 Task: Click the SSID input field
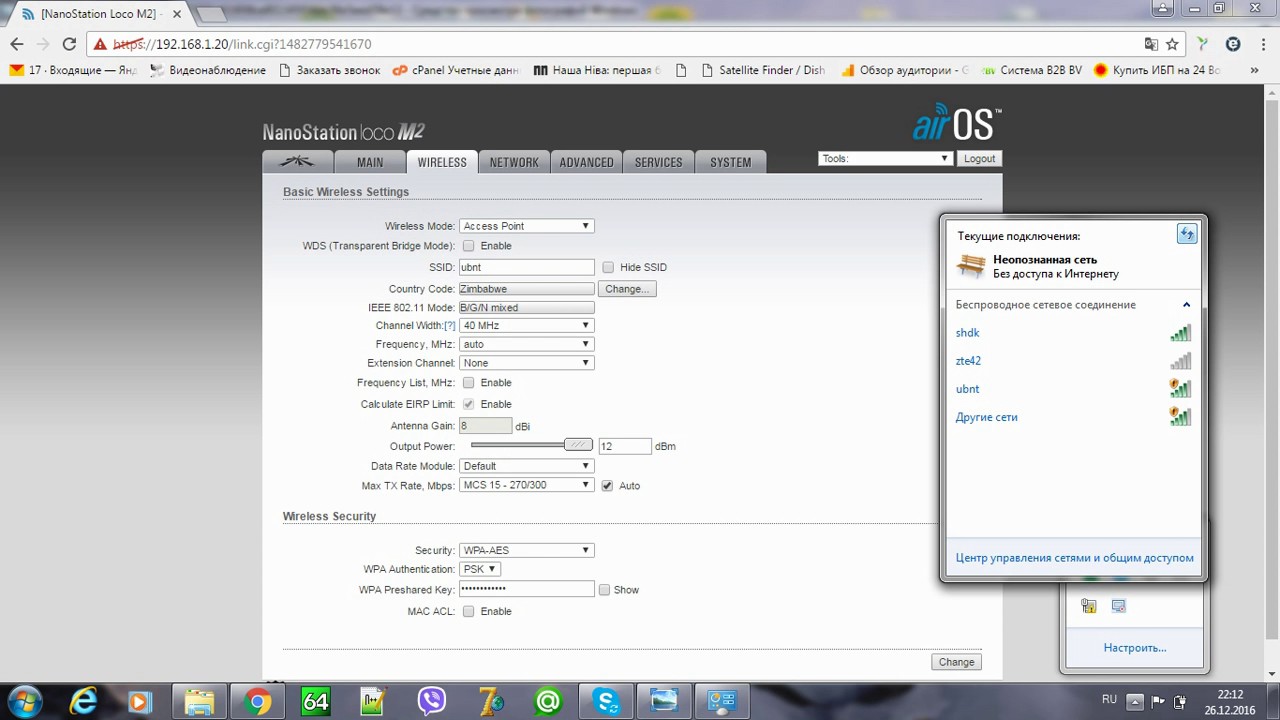pyautogui.click(x=527, y=267)
